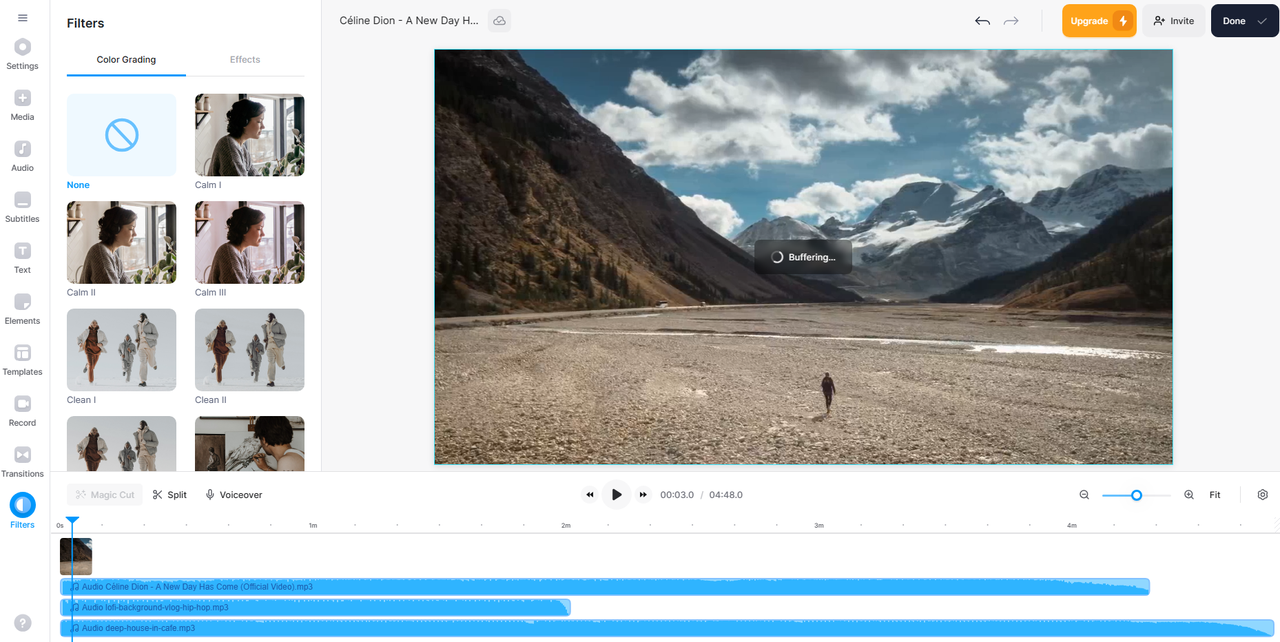Image resolution: width=1280 pixels, height=642 pixels.
Task: Rewind with the skip back button
Action: pos(590,495)
